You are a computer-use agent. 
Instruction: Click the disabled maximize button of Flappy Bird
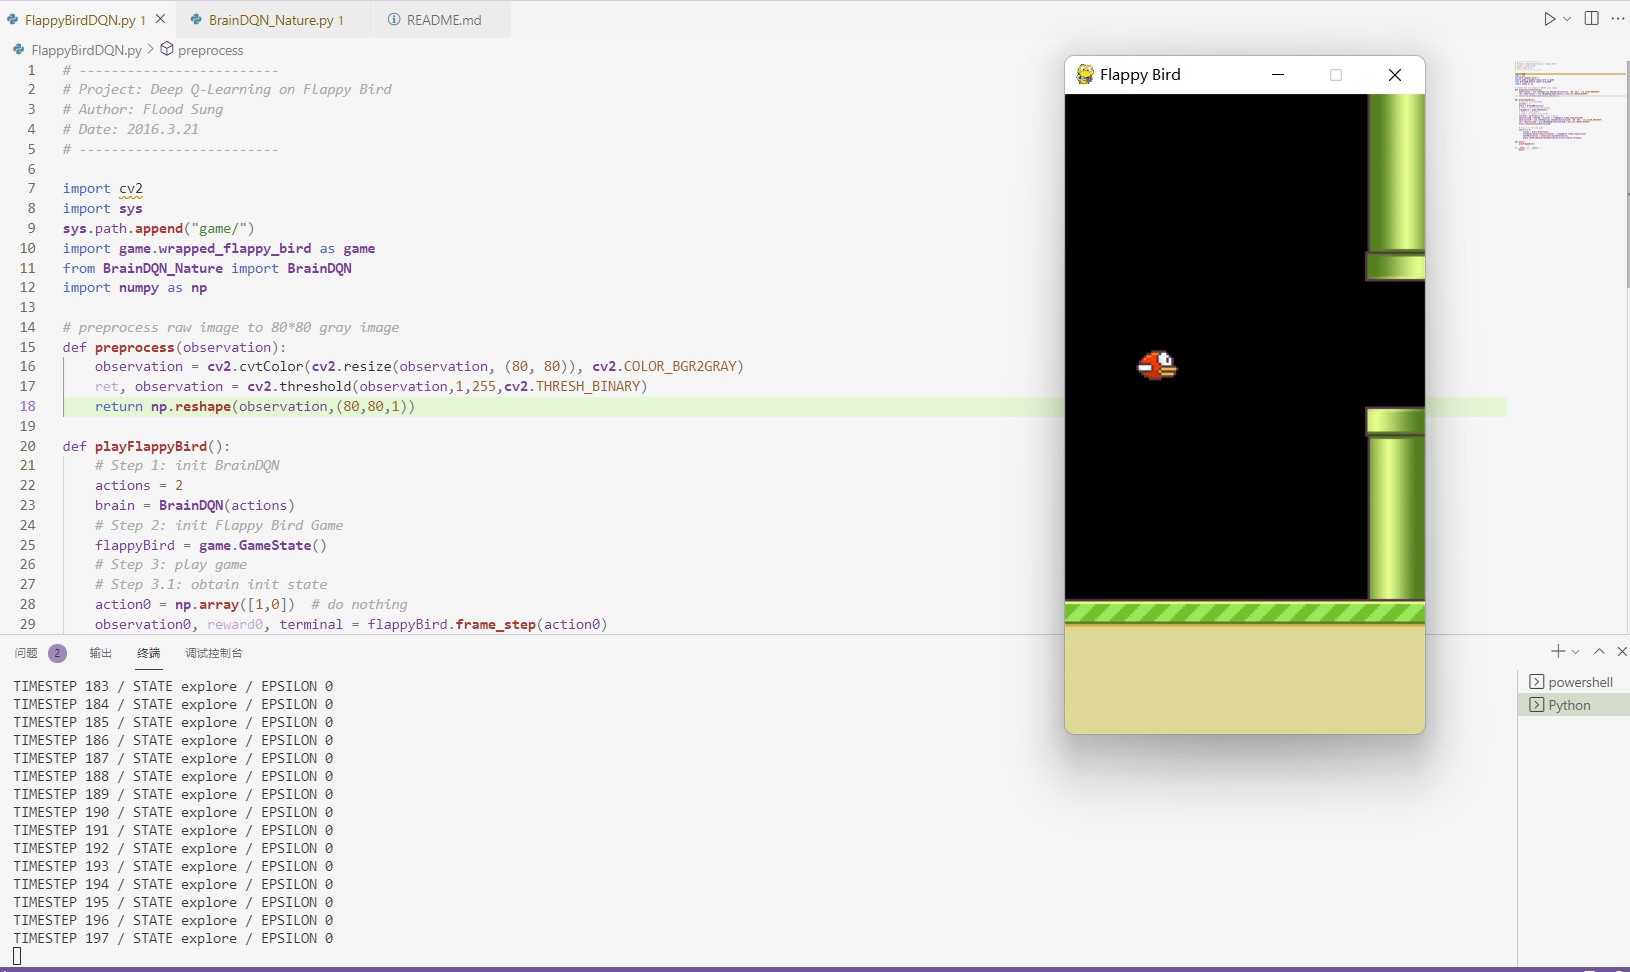click(1336, 75)
